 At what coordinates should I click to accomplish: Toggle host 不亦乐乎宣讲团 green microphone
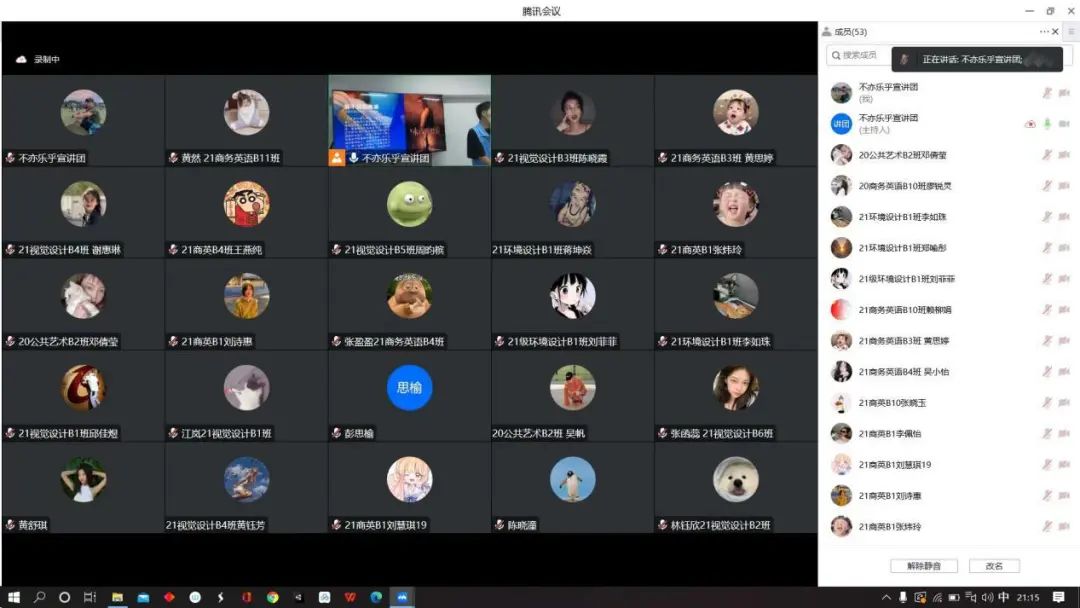tap(1047, 124)
